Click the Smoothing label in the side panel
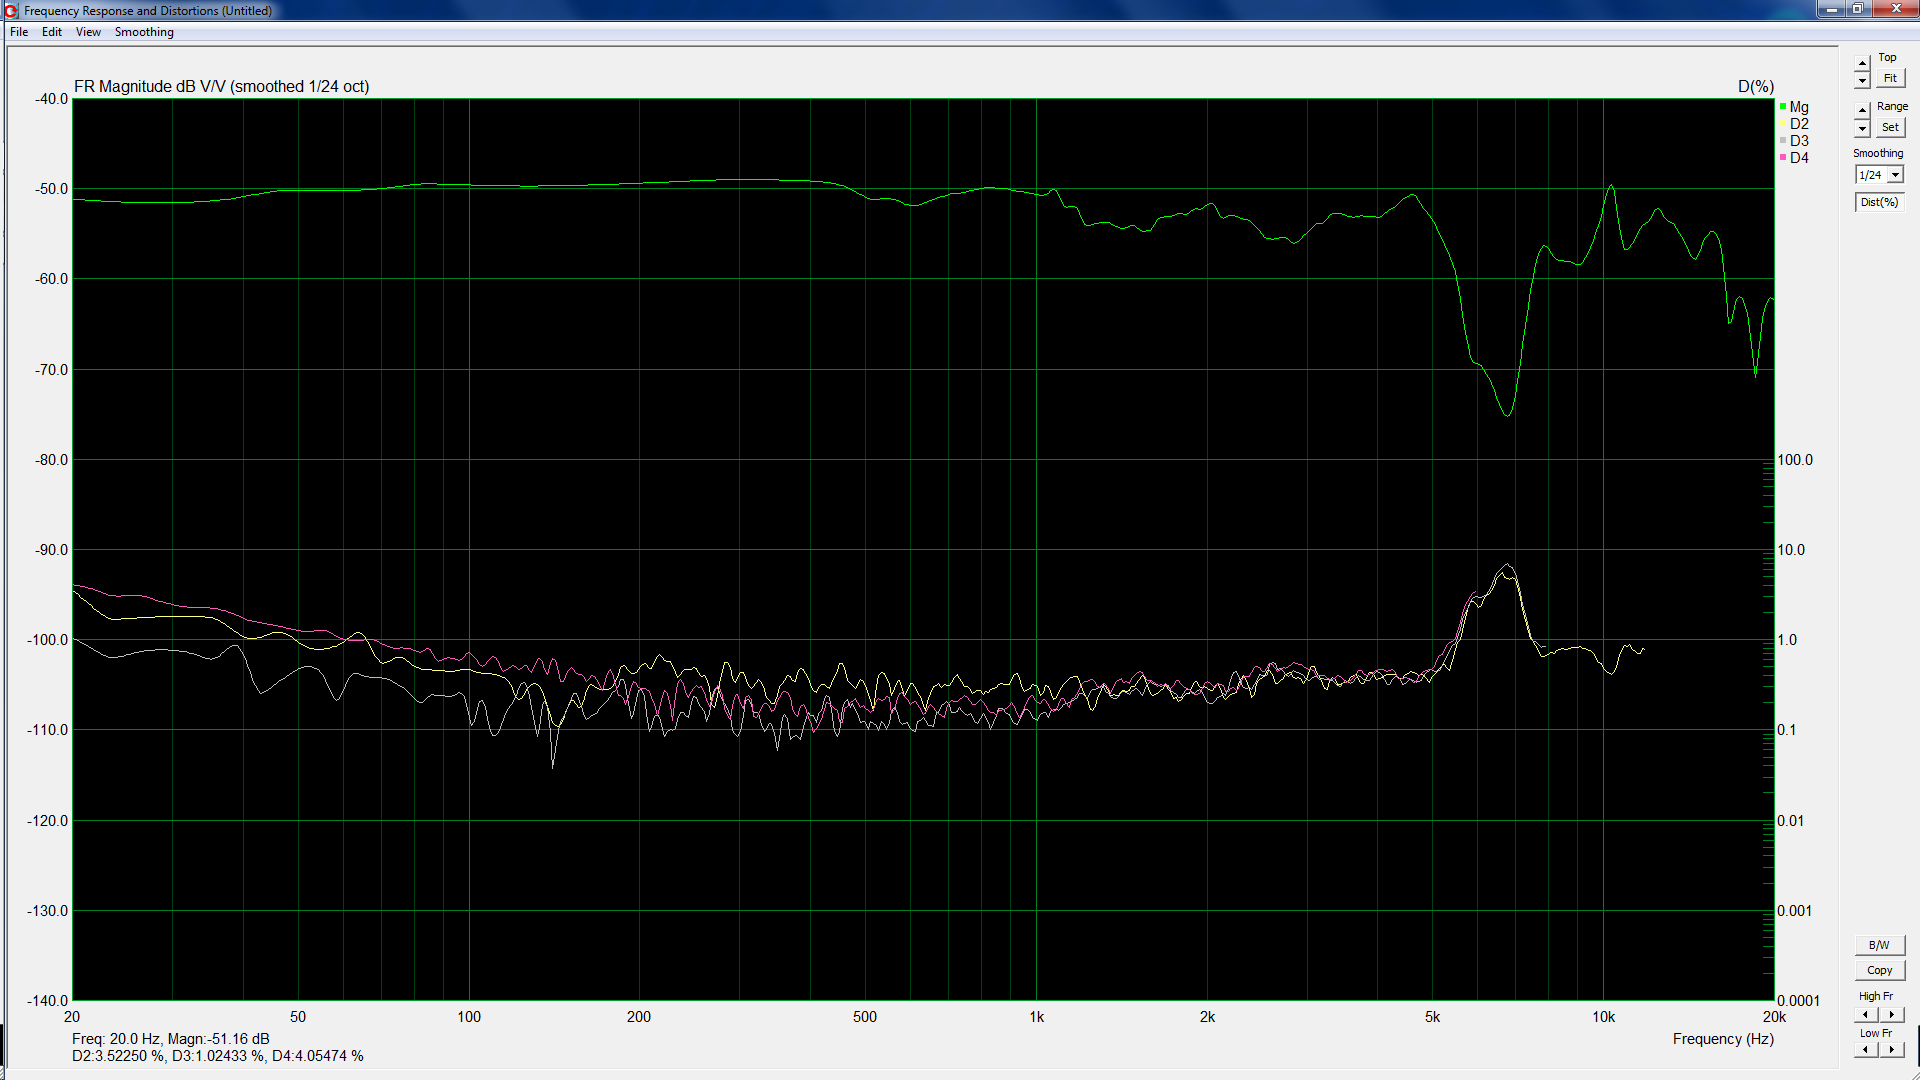The height and width of the screenshot is (1080, 1920). 1878,153
